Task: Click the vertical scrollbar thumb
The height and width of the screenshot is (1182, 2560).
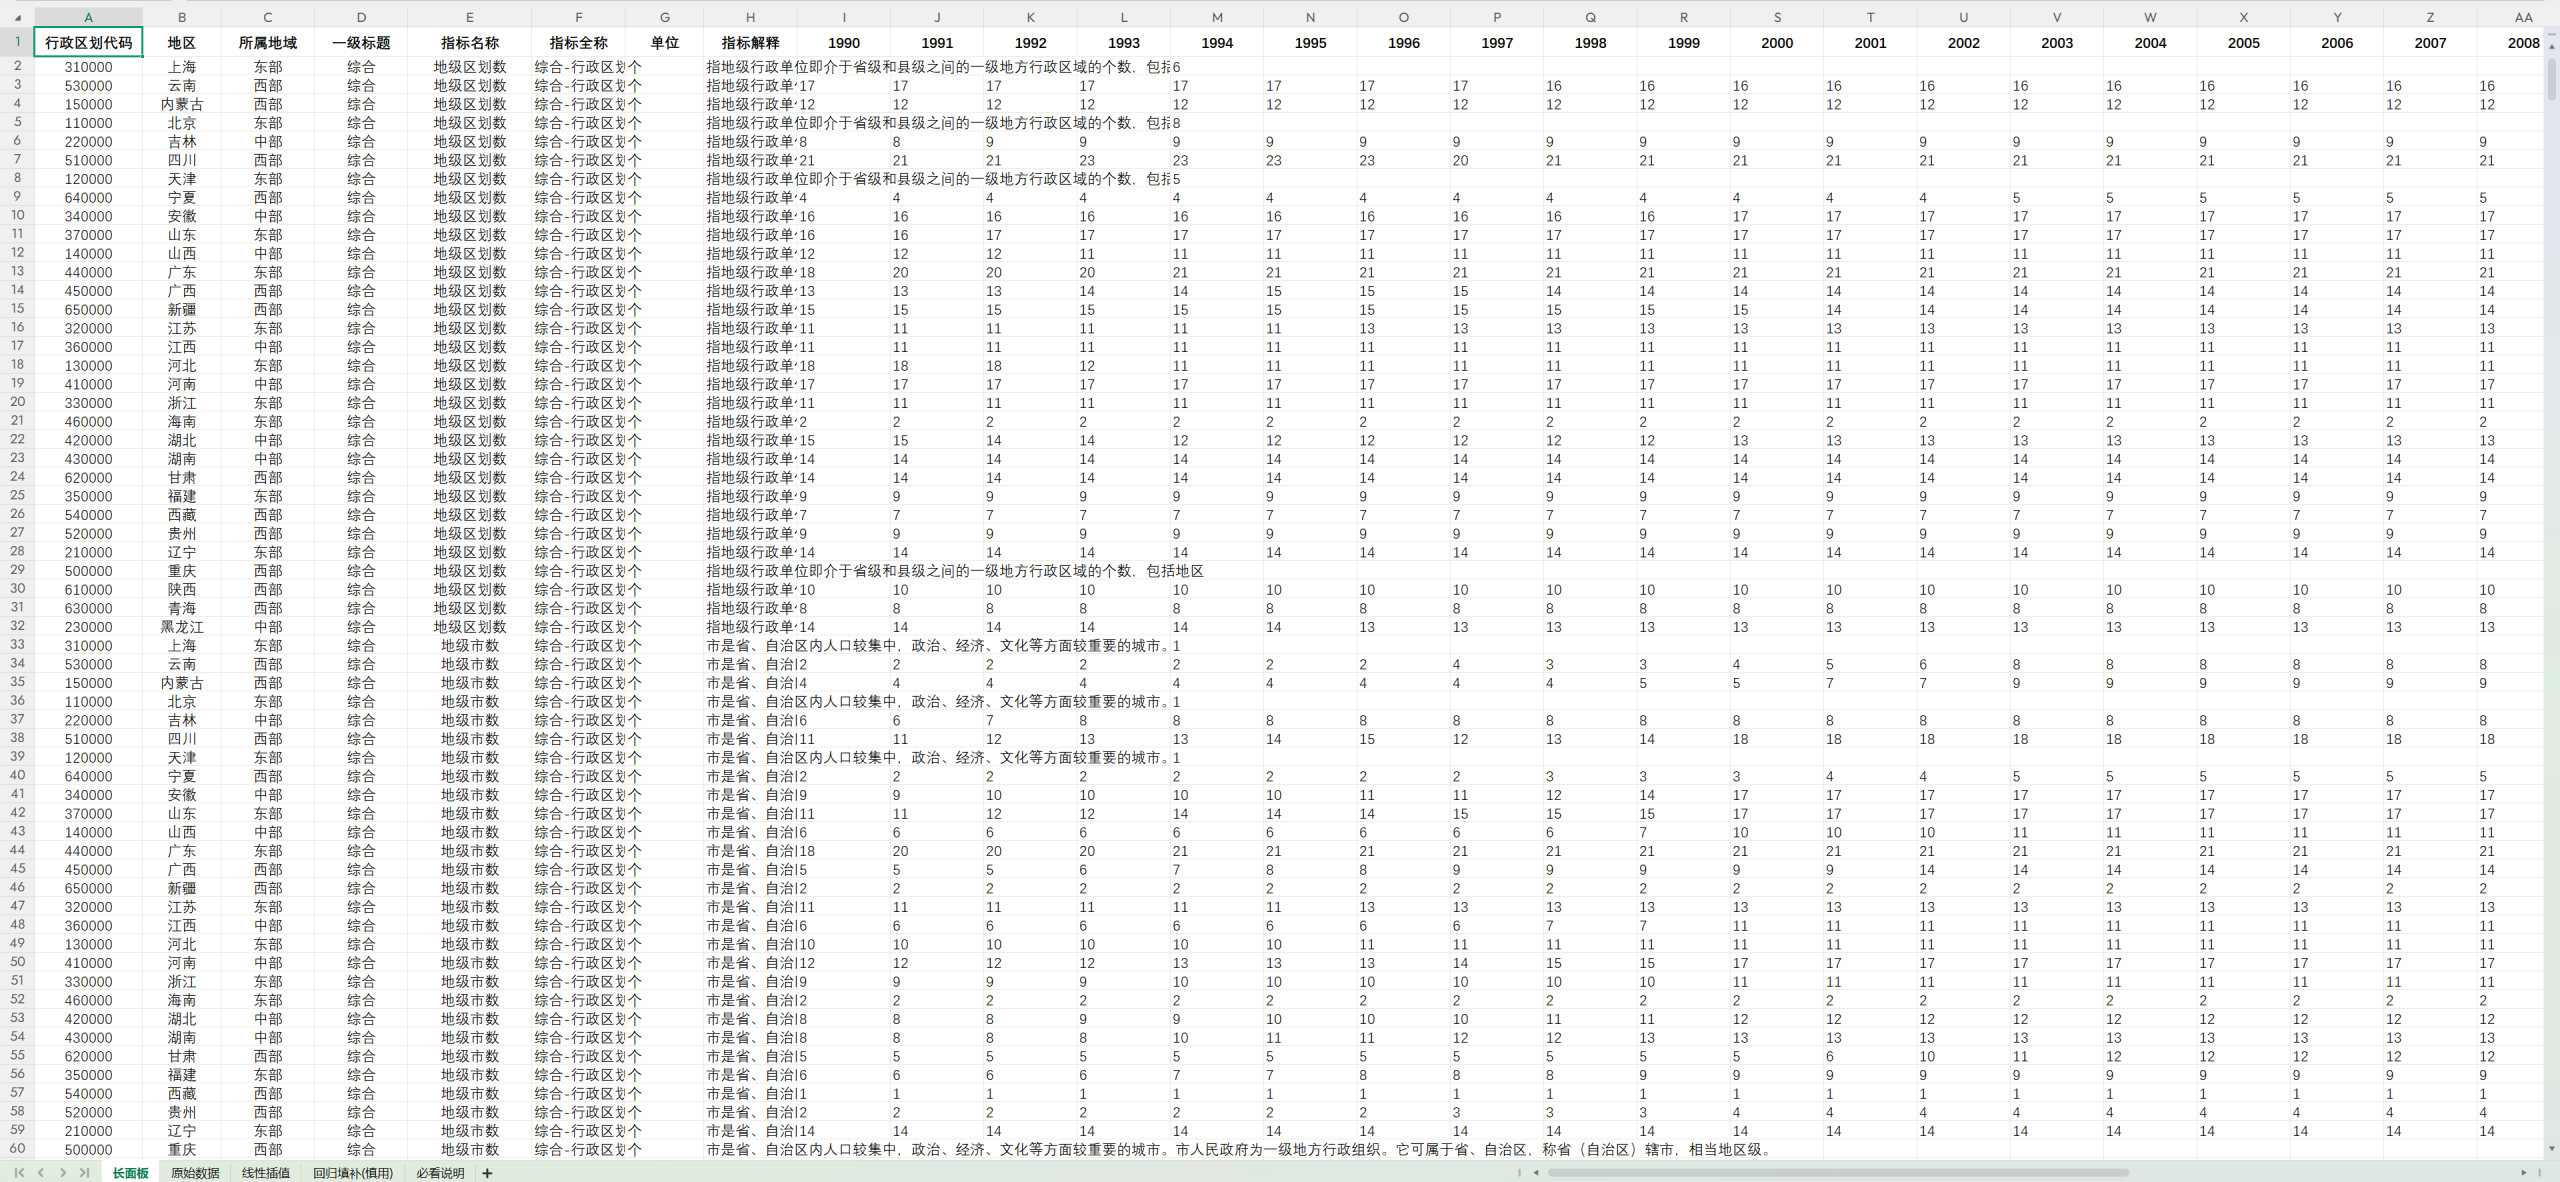Action: [x=2552, y=80]
